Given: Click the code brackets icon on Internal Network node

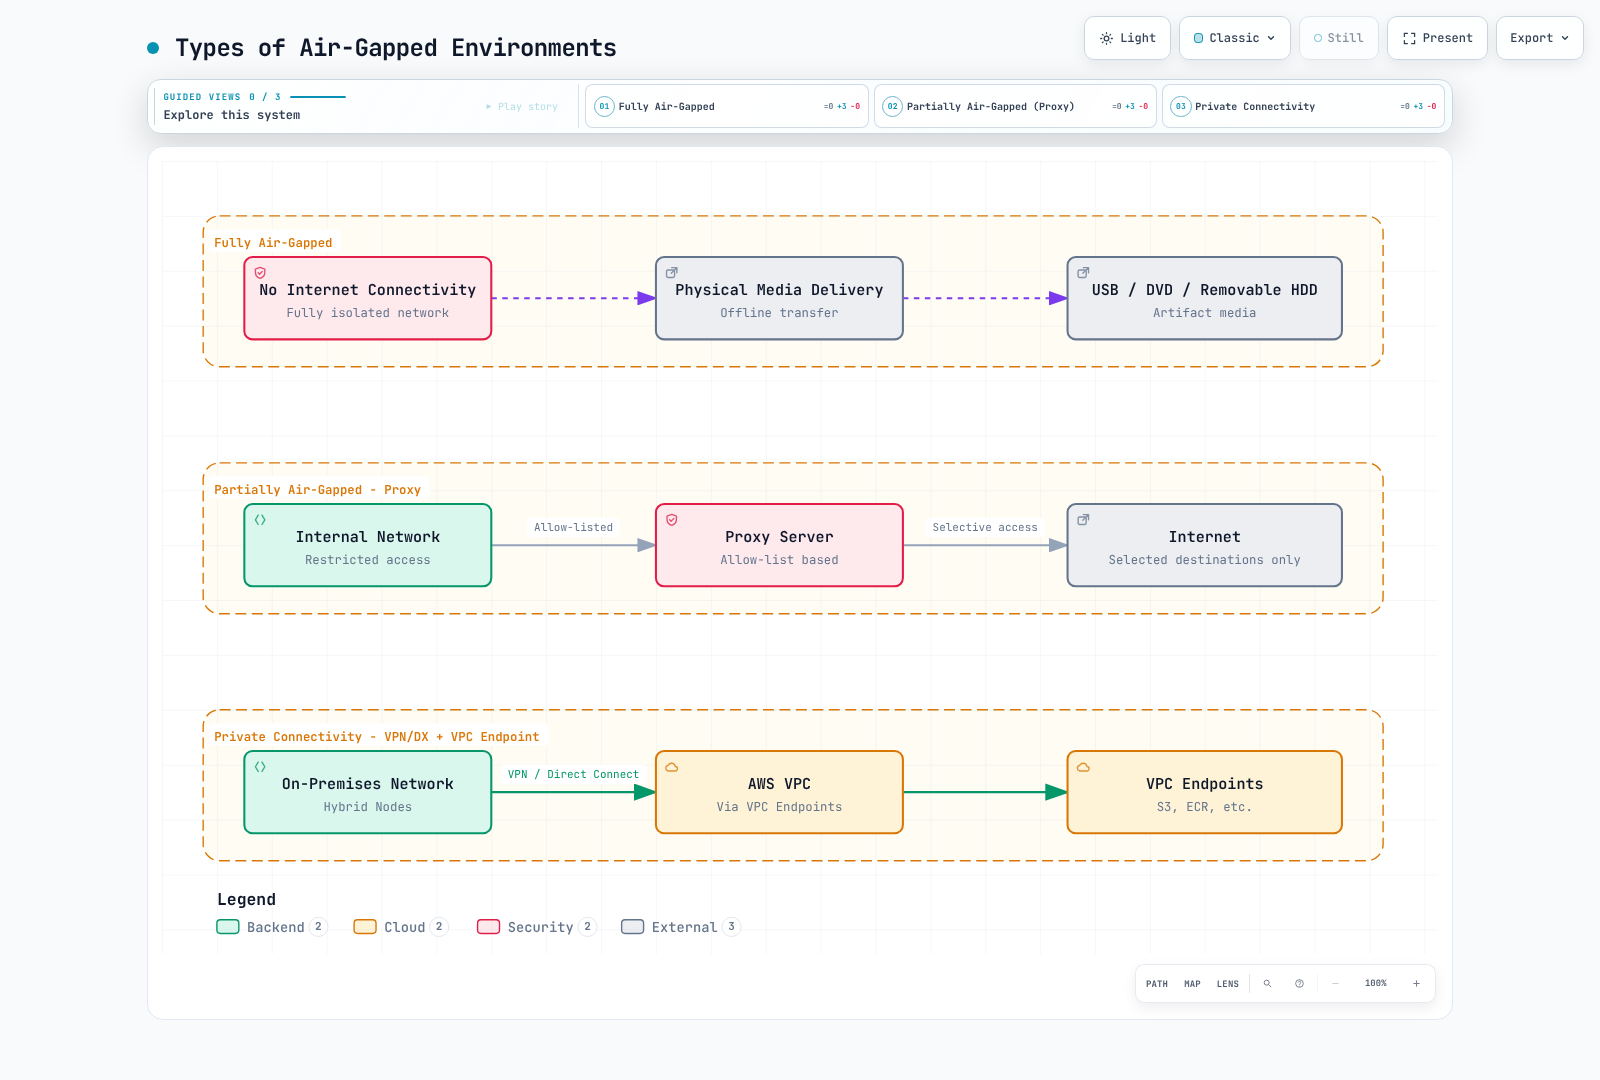Looking at the screenshot, I should pyautogui.click(x=260, y=520).
